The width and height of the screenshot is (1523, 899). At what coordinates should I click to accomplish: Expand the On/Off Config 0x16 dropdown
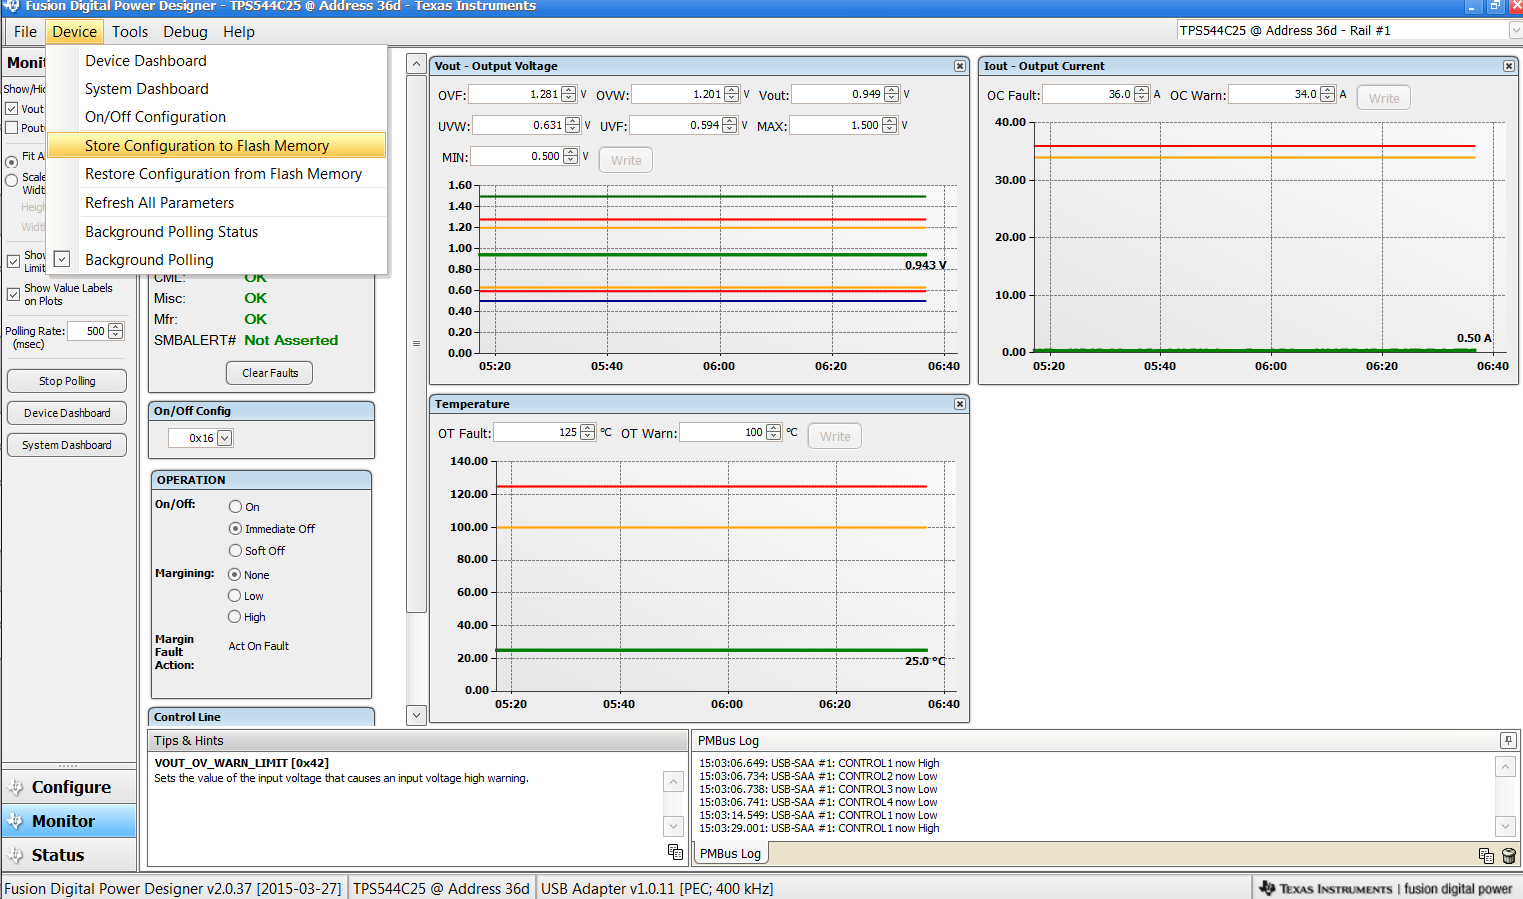[225, 438]
